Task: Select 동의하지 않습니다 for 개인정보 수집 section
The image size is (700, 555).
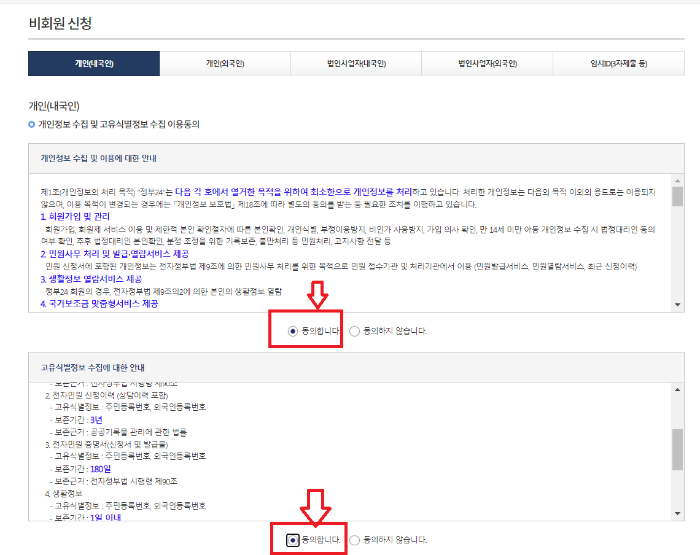Action: tap(354, 331)
